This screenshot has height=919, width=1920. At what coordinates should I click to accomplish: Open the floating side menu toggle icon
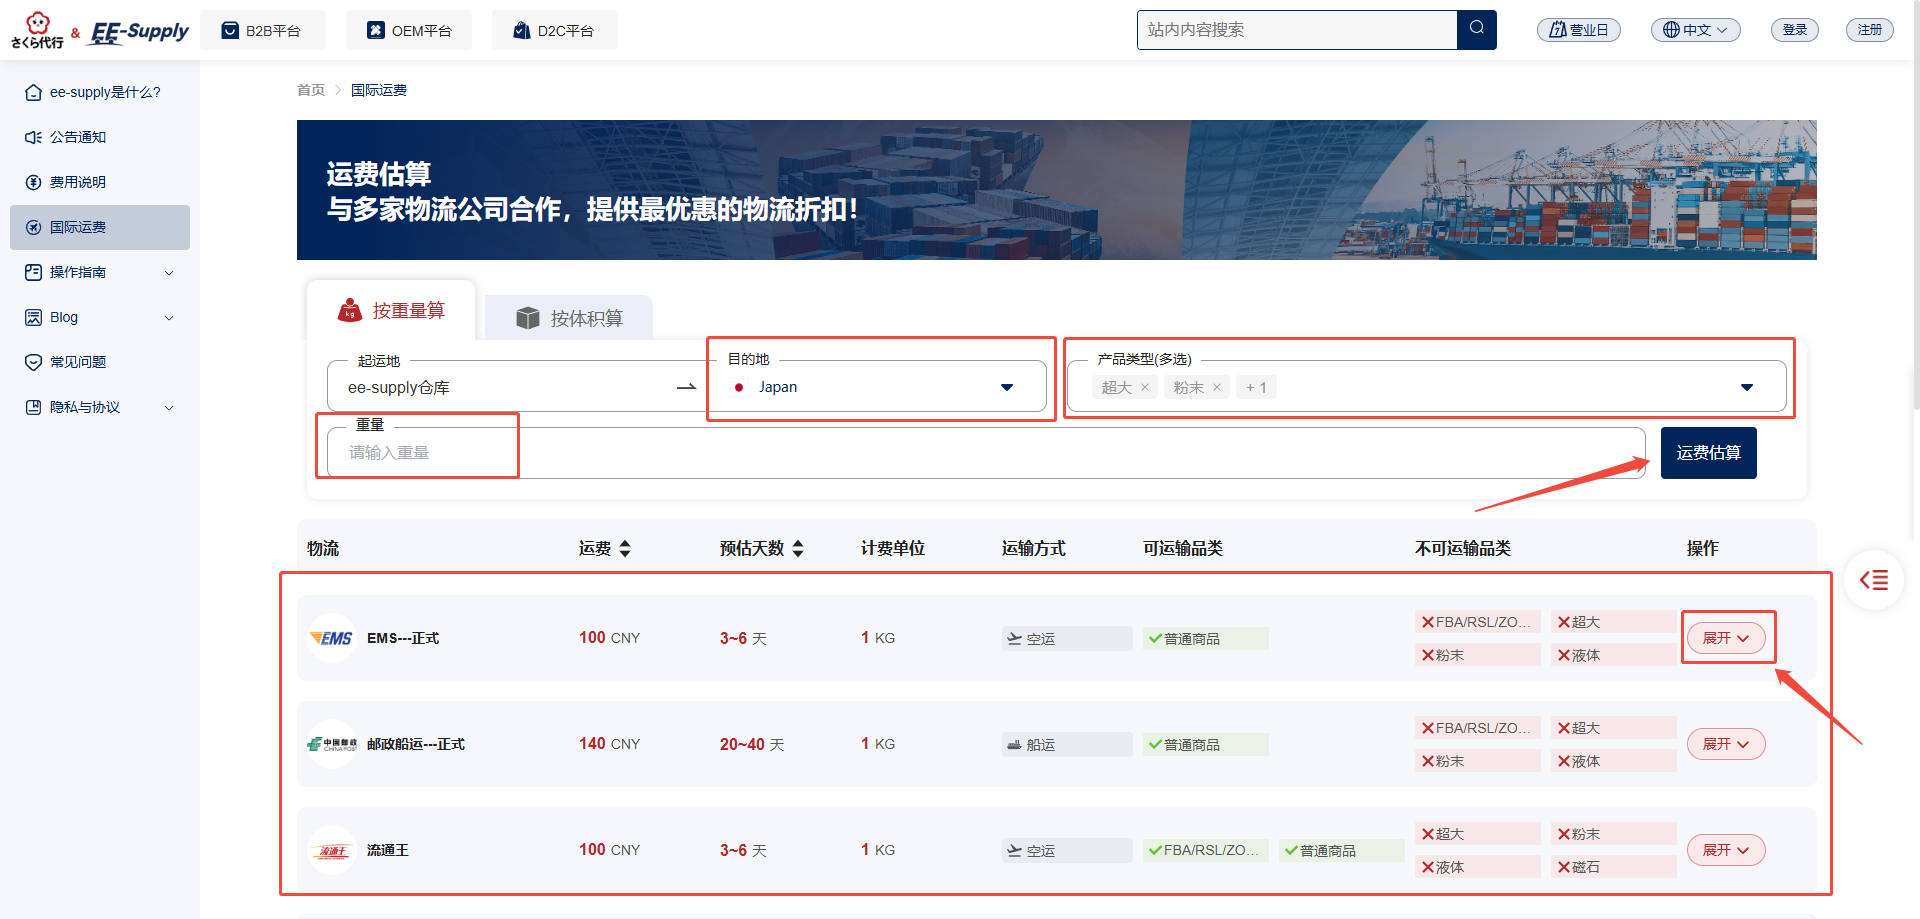(1874, 580)
